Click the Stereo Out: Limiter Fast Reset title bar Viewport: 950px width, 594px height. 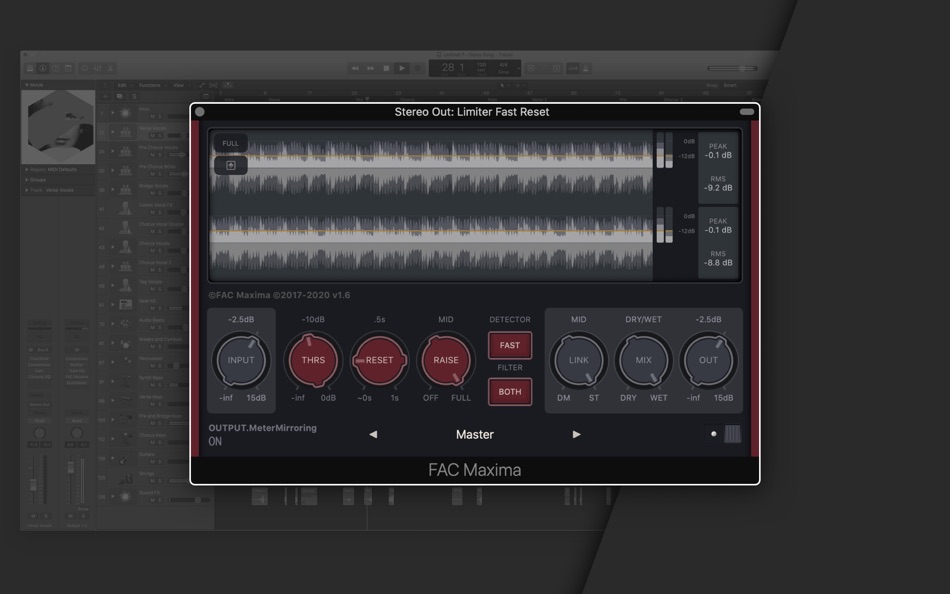[476, 111]
